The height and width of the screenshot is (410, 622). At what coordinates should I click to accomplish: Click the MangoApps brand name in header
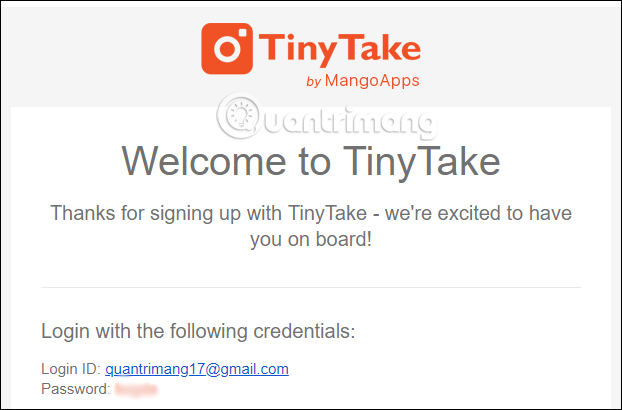372,81
